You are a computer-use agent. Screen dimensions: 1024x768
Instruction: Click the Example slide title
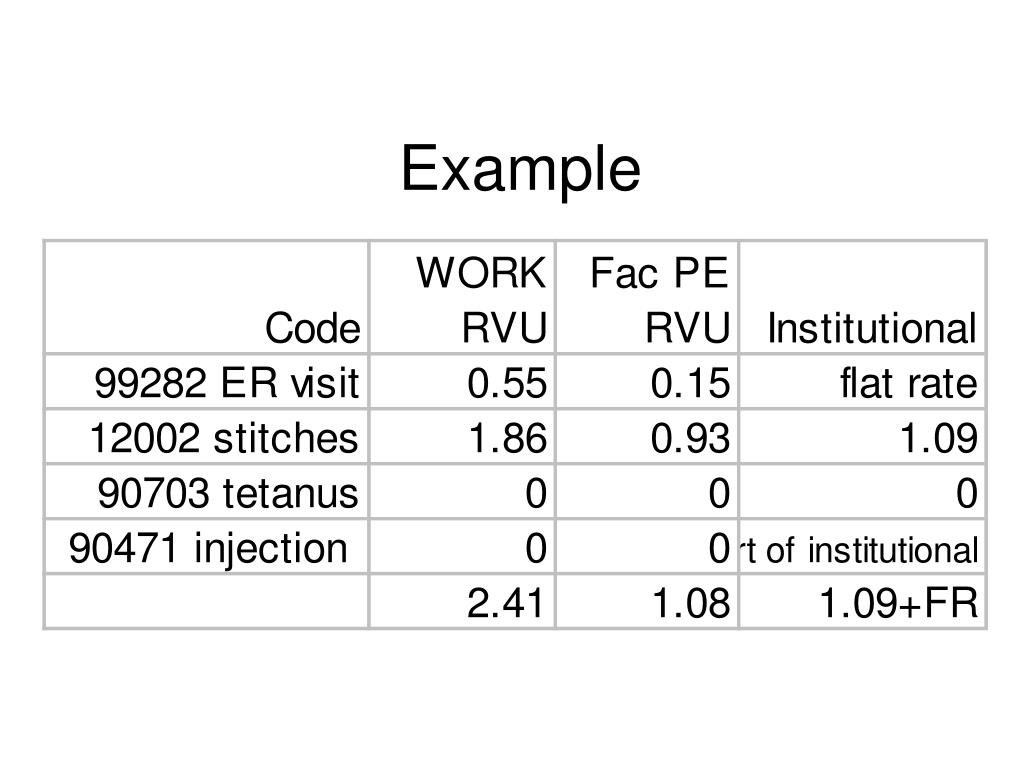(520, 168)
